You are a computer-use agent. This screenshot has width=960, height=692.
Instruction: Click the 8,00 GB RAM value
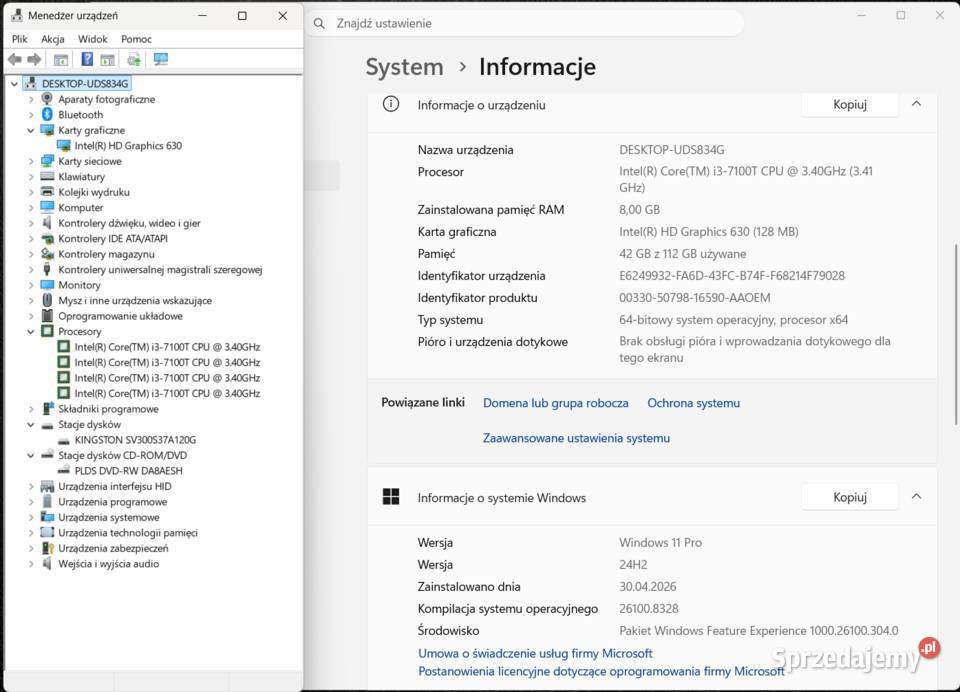click(x=639, y=209)
